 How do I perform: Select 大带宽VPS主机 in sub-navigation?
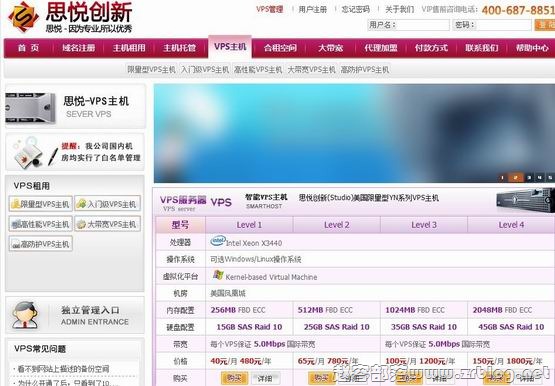tap(311, 70)
